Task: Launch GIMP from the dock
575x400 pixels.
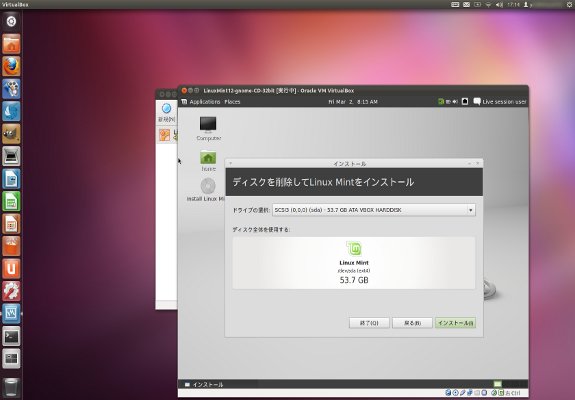Action: click(11, 133)
